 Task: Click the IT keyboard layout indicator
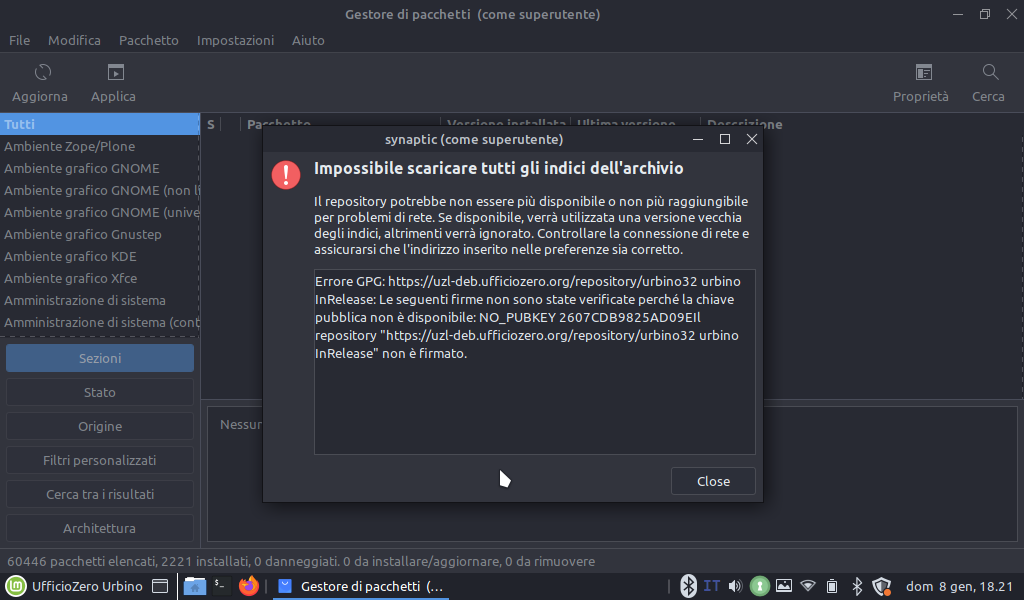coord(712,586)
